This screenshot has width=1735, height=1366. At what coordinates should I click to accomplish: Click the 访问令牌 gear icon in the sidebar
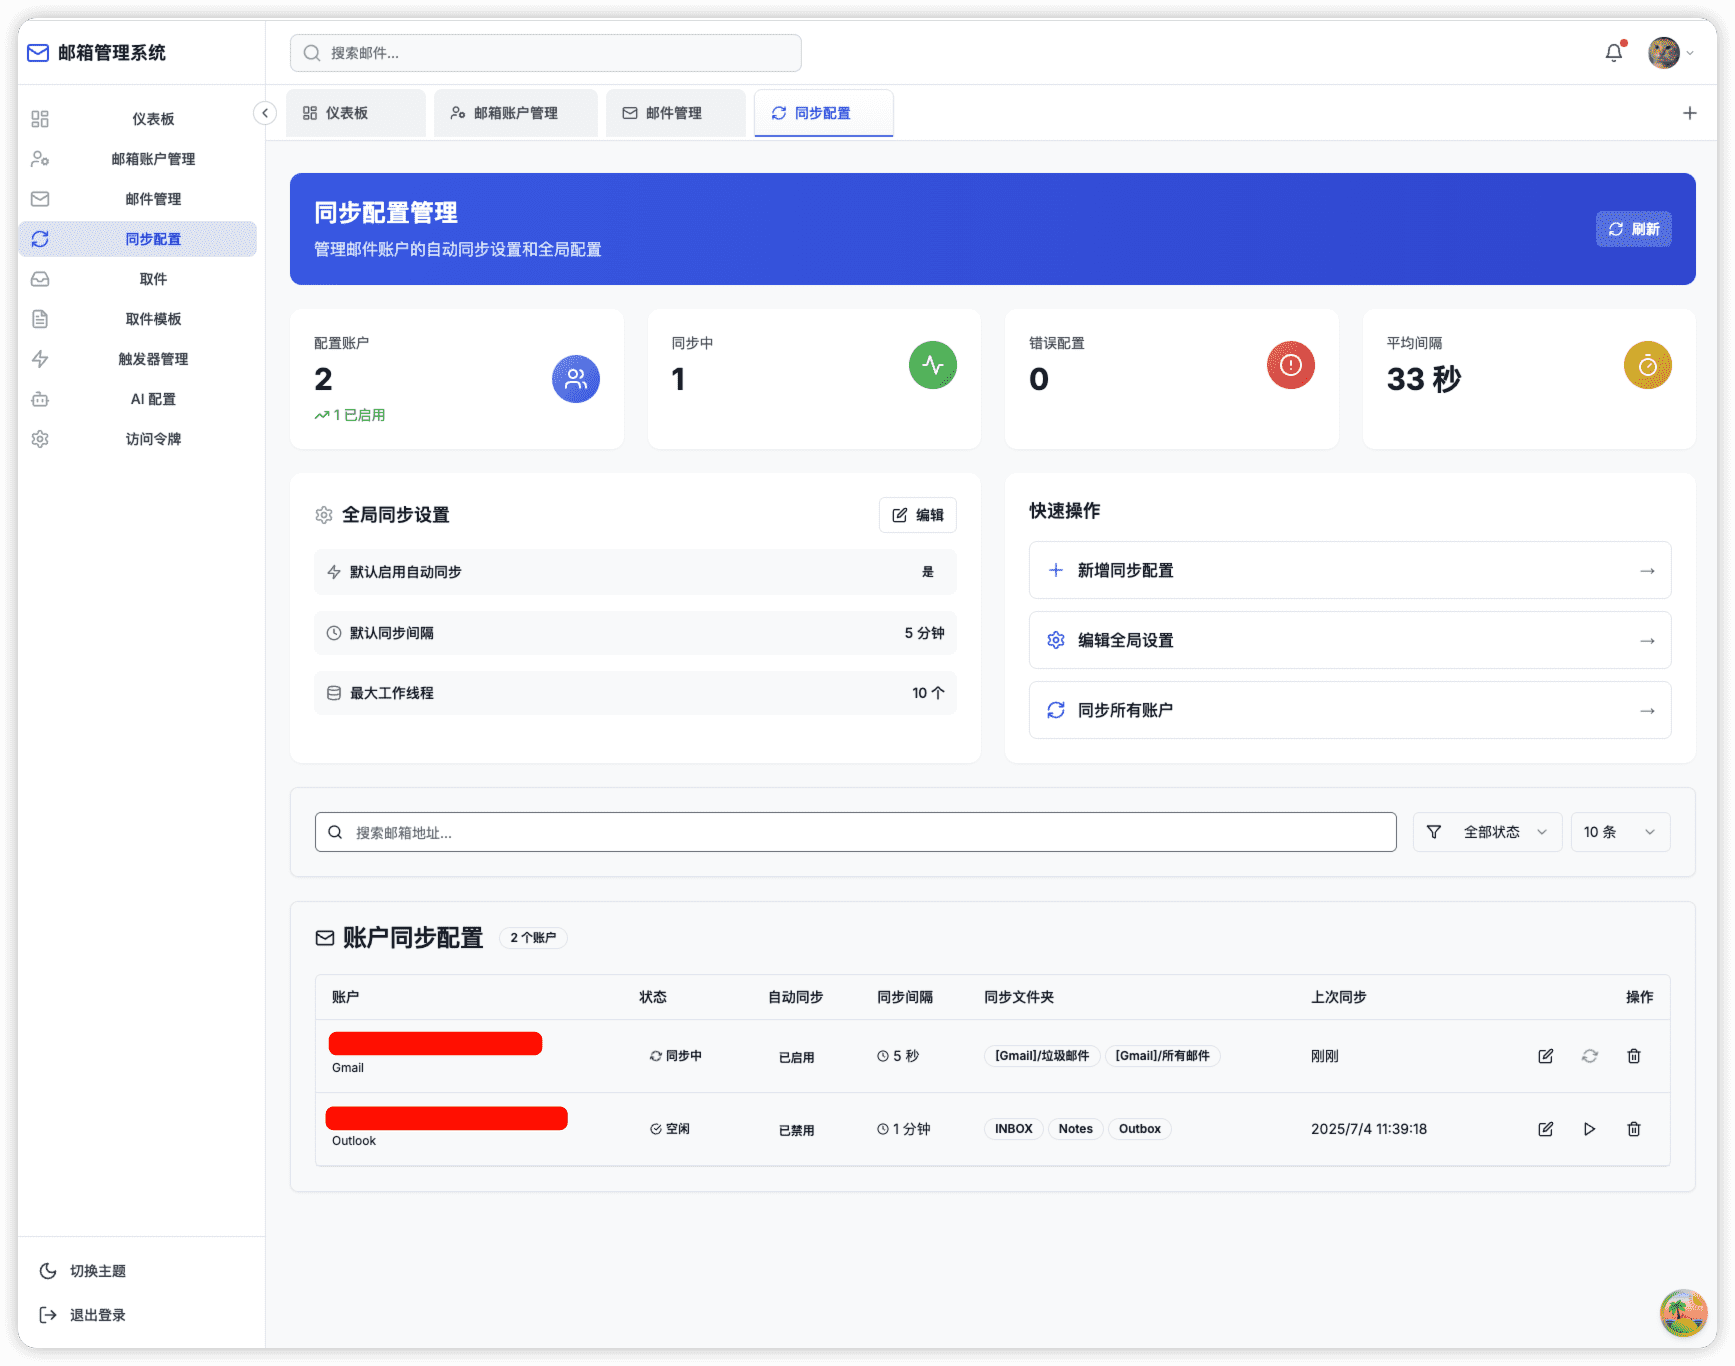40,439
